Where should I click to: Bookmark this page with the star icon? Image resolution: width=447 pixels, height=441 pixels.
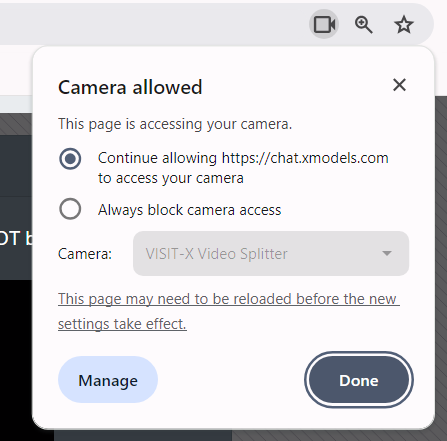[x=404, y=24]
